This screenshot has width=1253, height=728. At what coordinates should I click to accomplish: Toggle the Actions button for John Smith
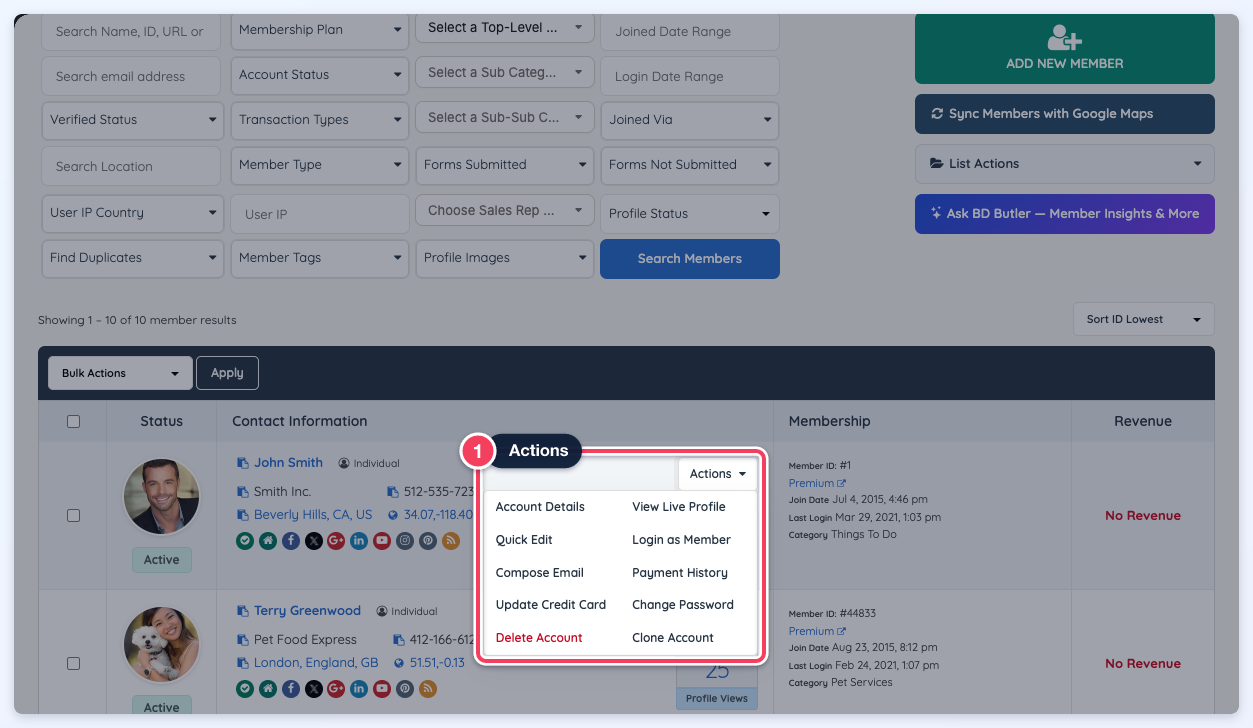pos(717,474)
